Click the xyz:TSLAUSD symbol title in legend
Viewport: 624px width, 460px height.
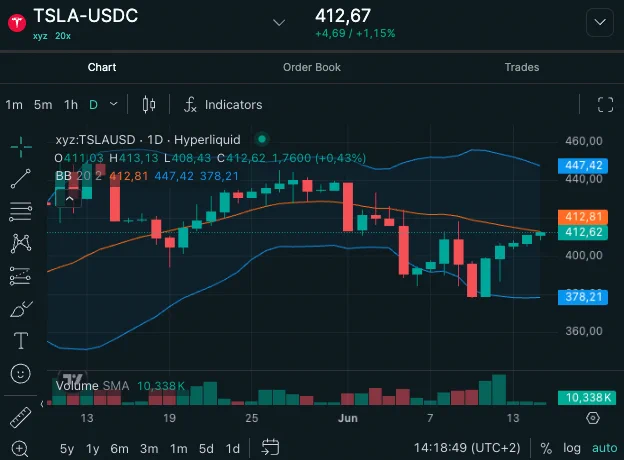[148, 140]
